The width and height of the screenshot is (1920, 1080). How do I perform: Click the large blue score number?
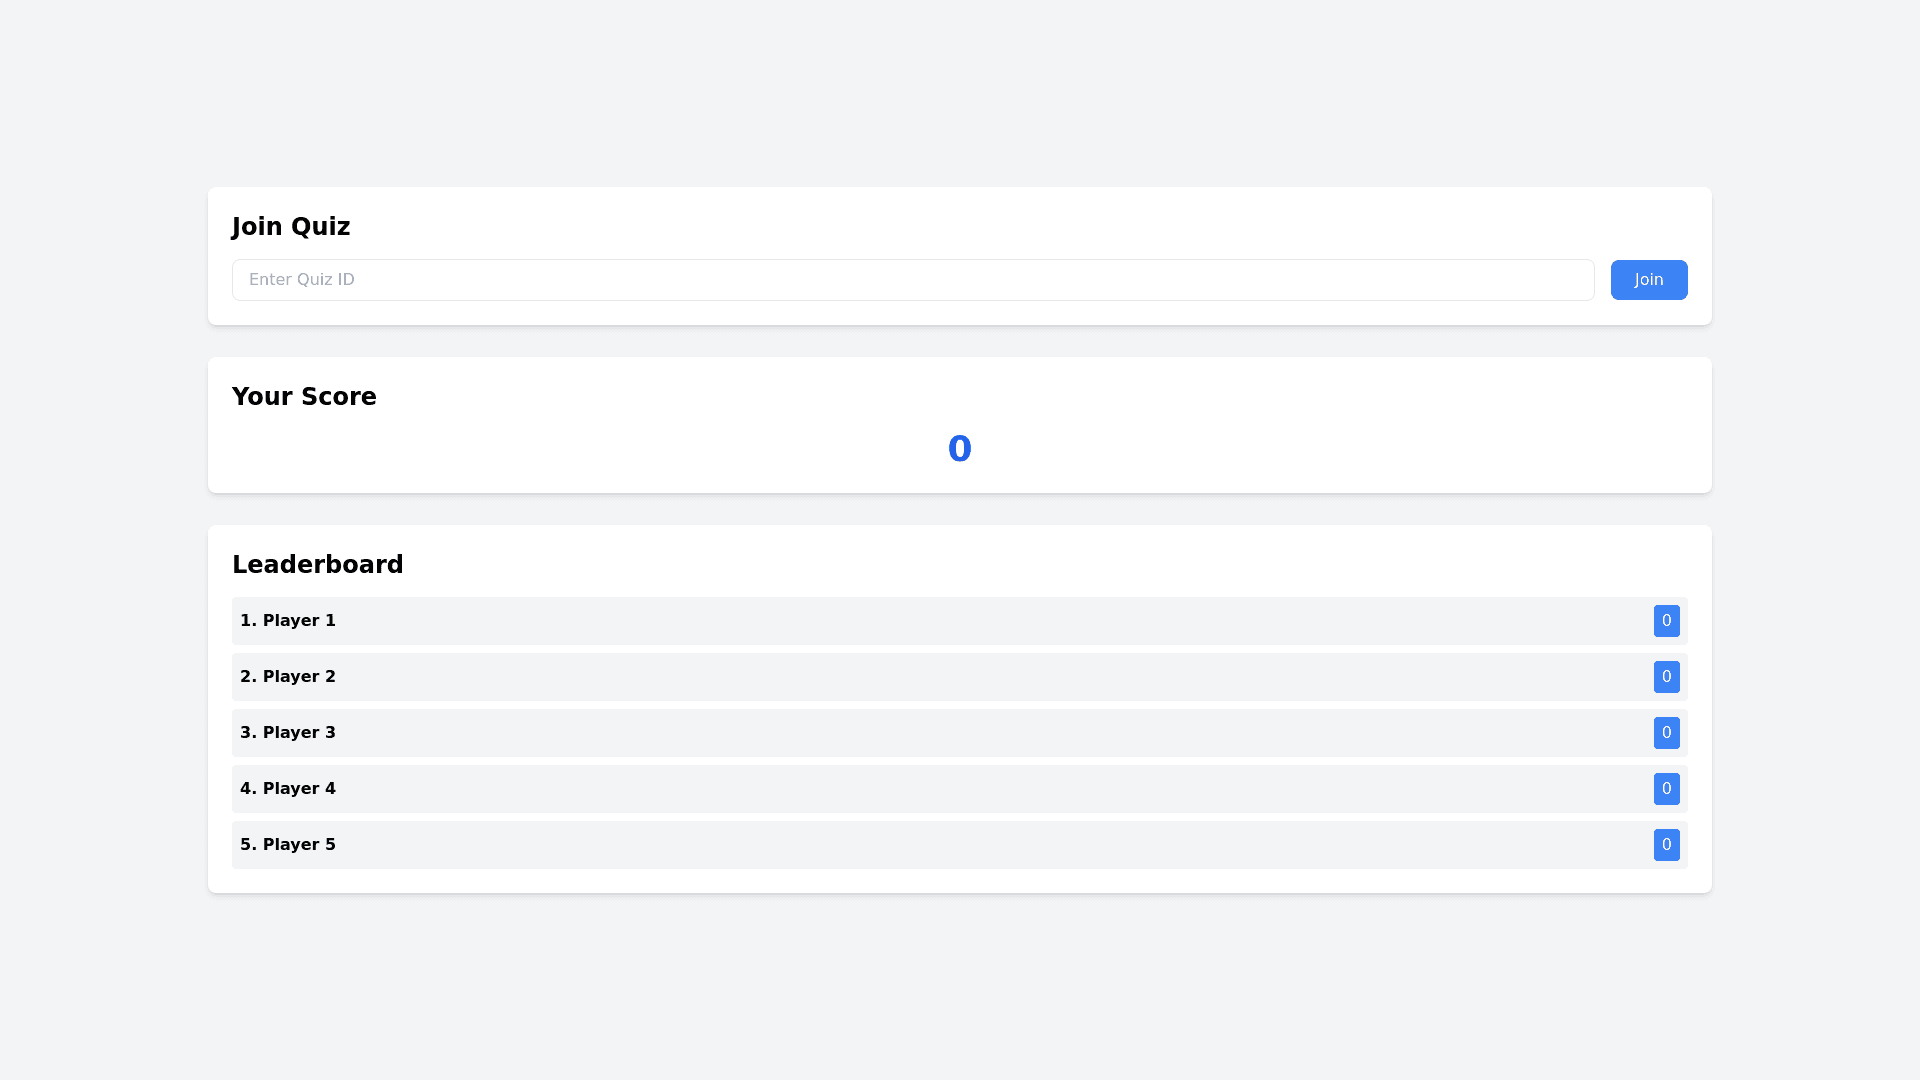click(959, 449)
